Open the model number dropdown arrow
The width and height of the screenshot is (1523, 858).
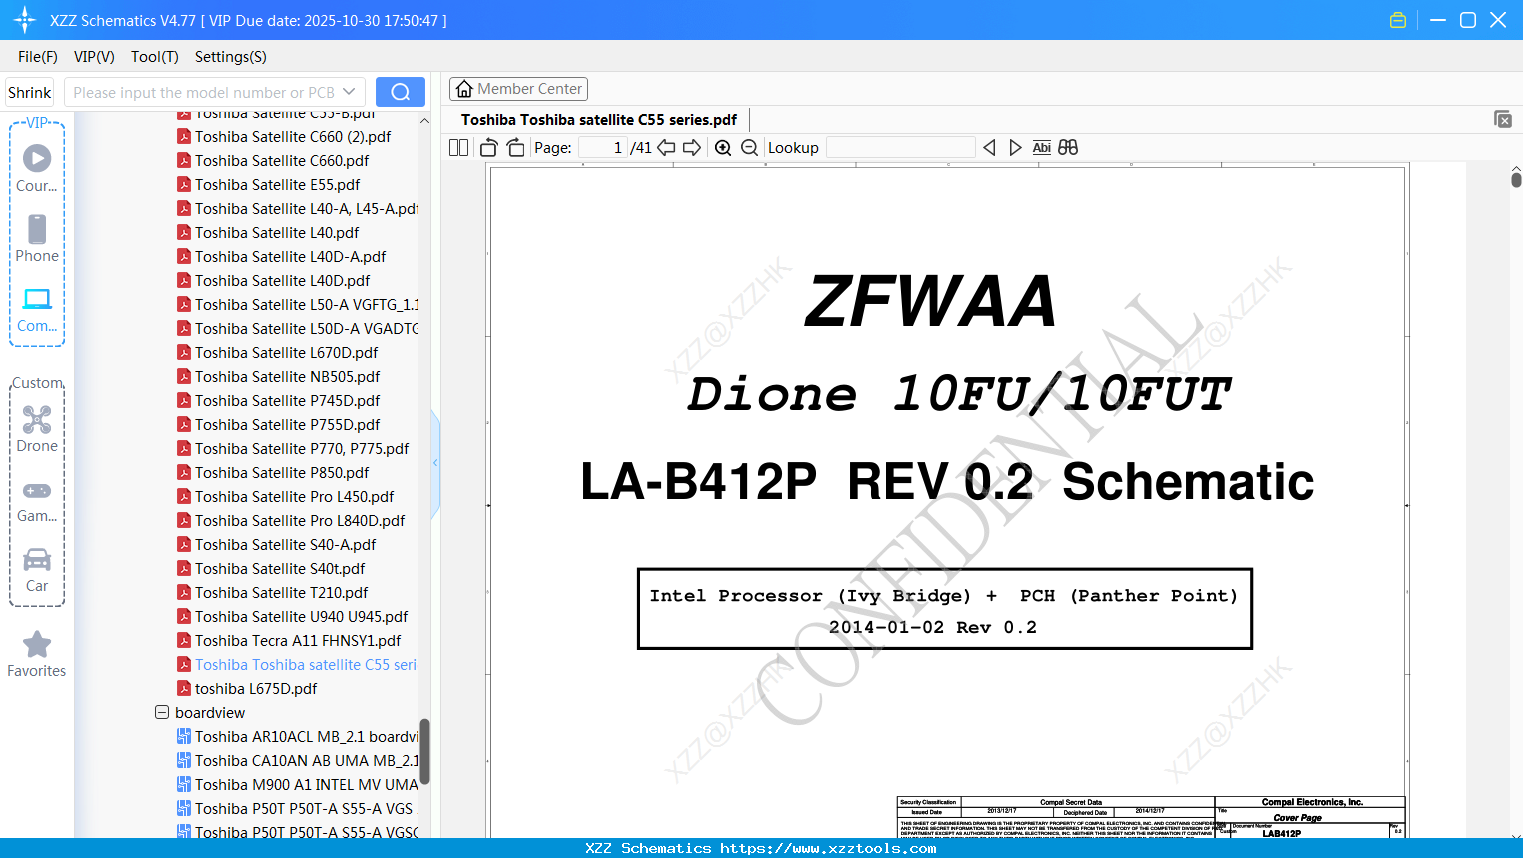[x=349, y=92]
